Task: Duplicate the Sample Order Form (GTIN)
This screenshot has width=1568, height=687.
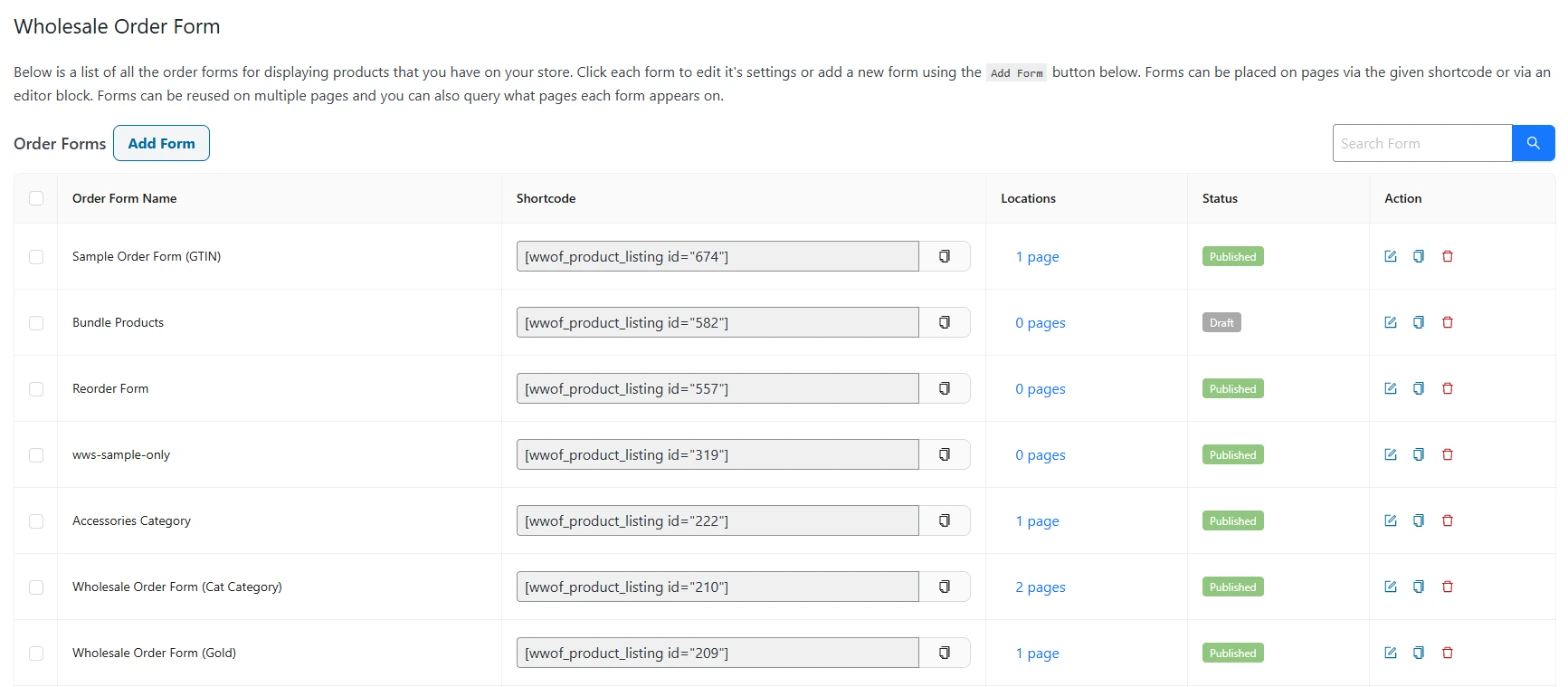Action: (x=1418, y=257)
